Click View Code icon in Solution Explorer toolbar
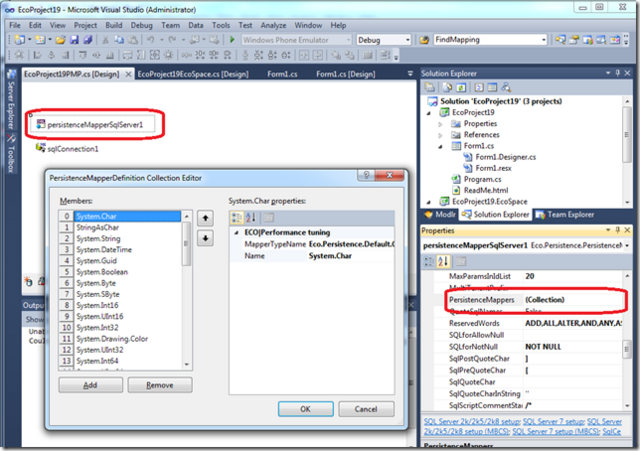Image resolution: width=640 pixels, height=451 pixels. point(479,87)
